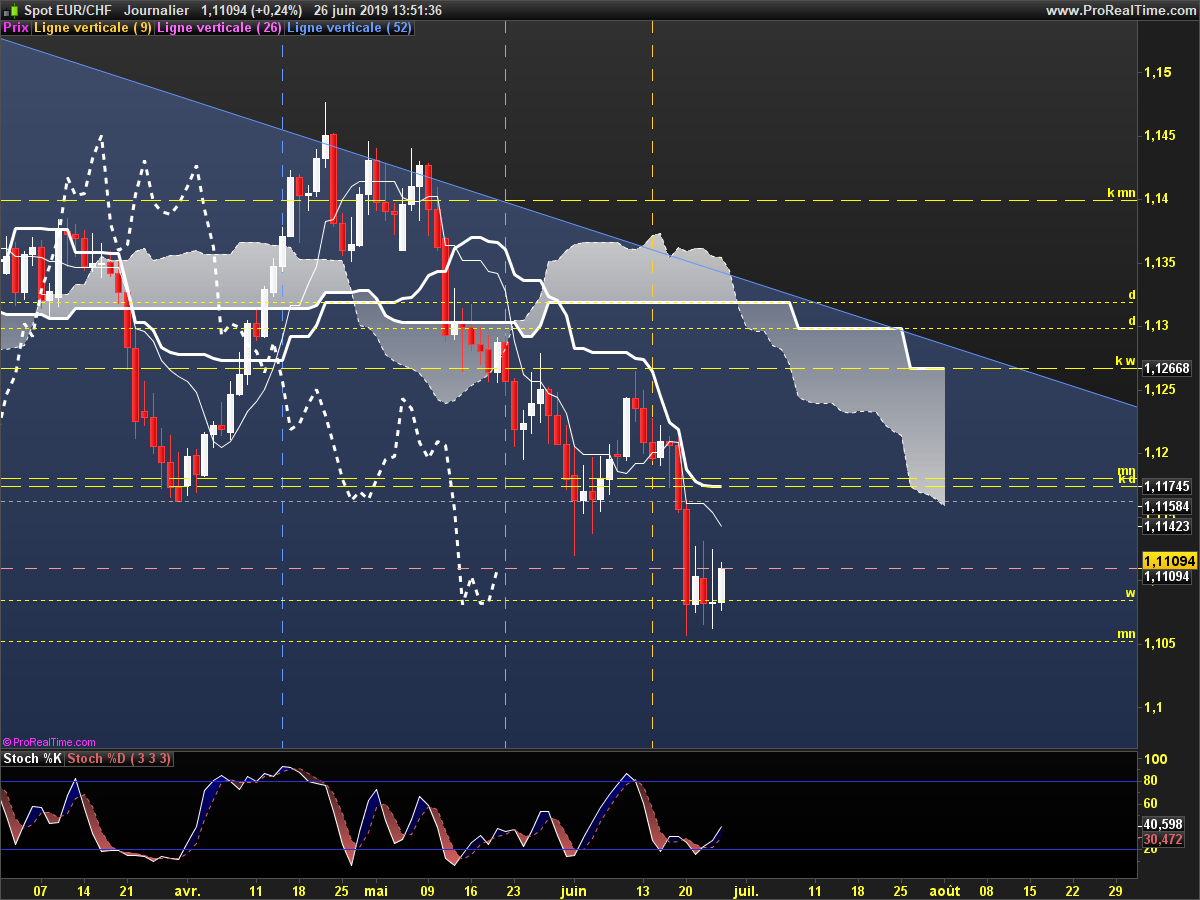Select the Ligne verticale (52) label
Viewport: 1200px width, 900px height.
pos(349,28)
